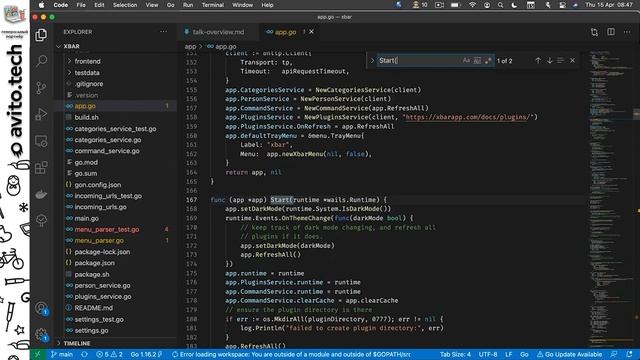Open the tree-shaped activity bar icon

[x=41, y=221]
